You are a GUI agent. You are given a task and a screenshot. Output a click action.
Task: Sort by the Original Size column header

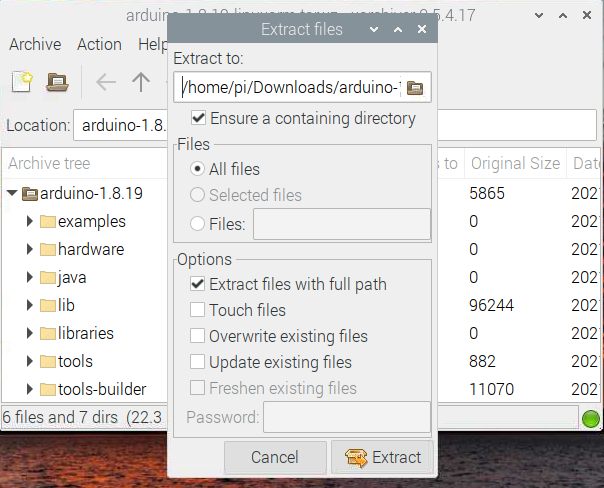(x=515, y=163)
